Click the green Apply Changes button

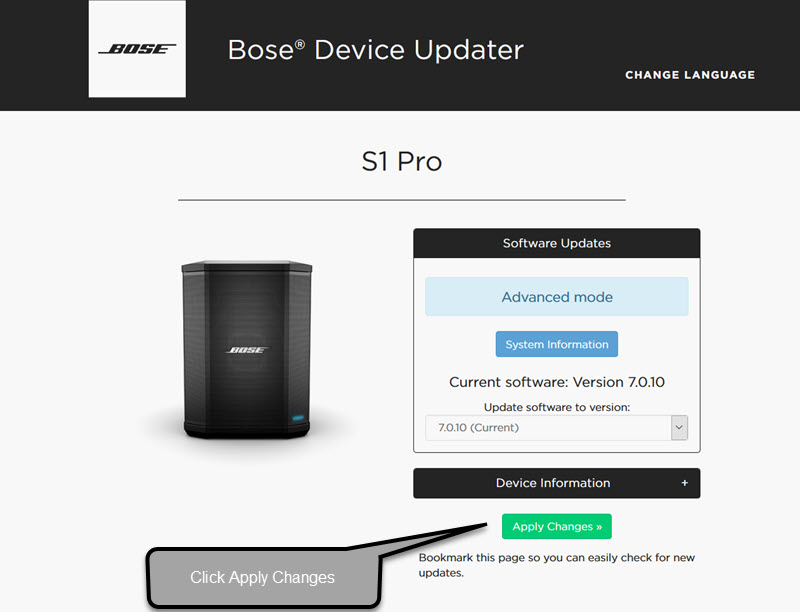[x=556, y=527]
